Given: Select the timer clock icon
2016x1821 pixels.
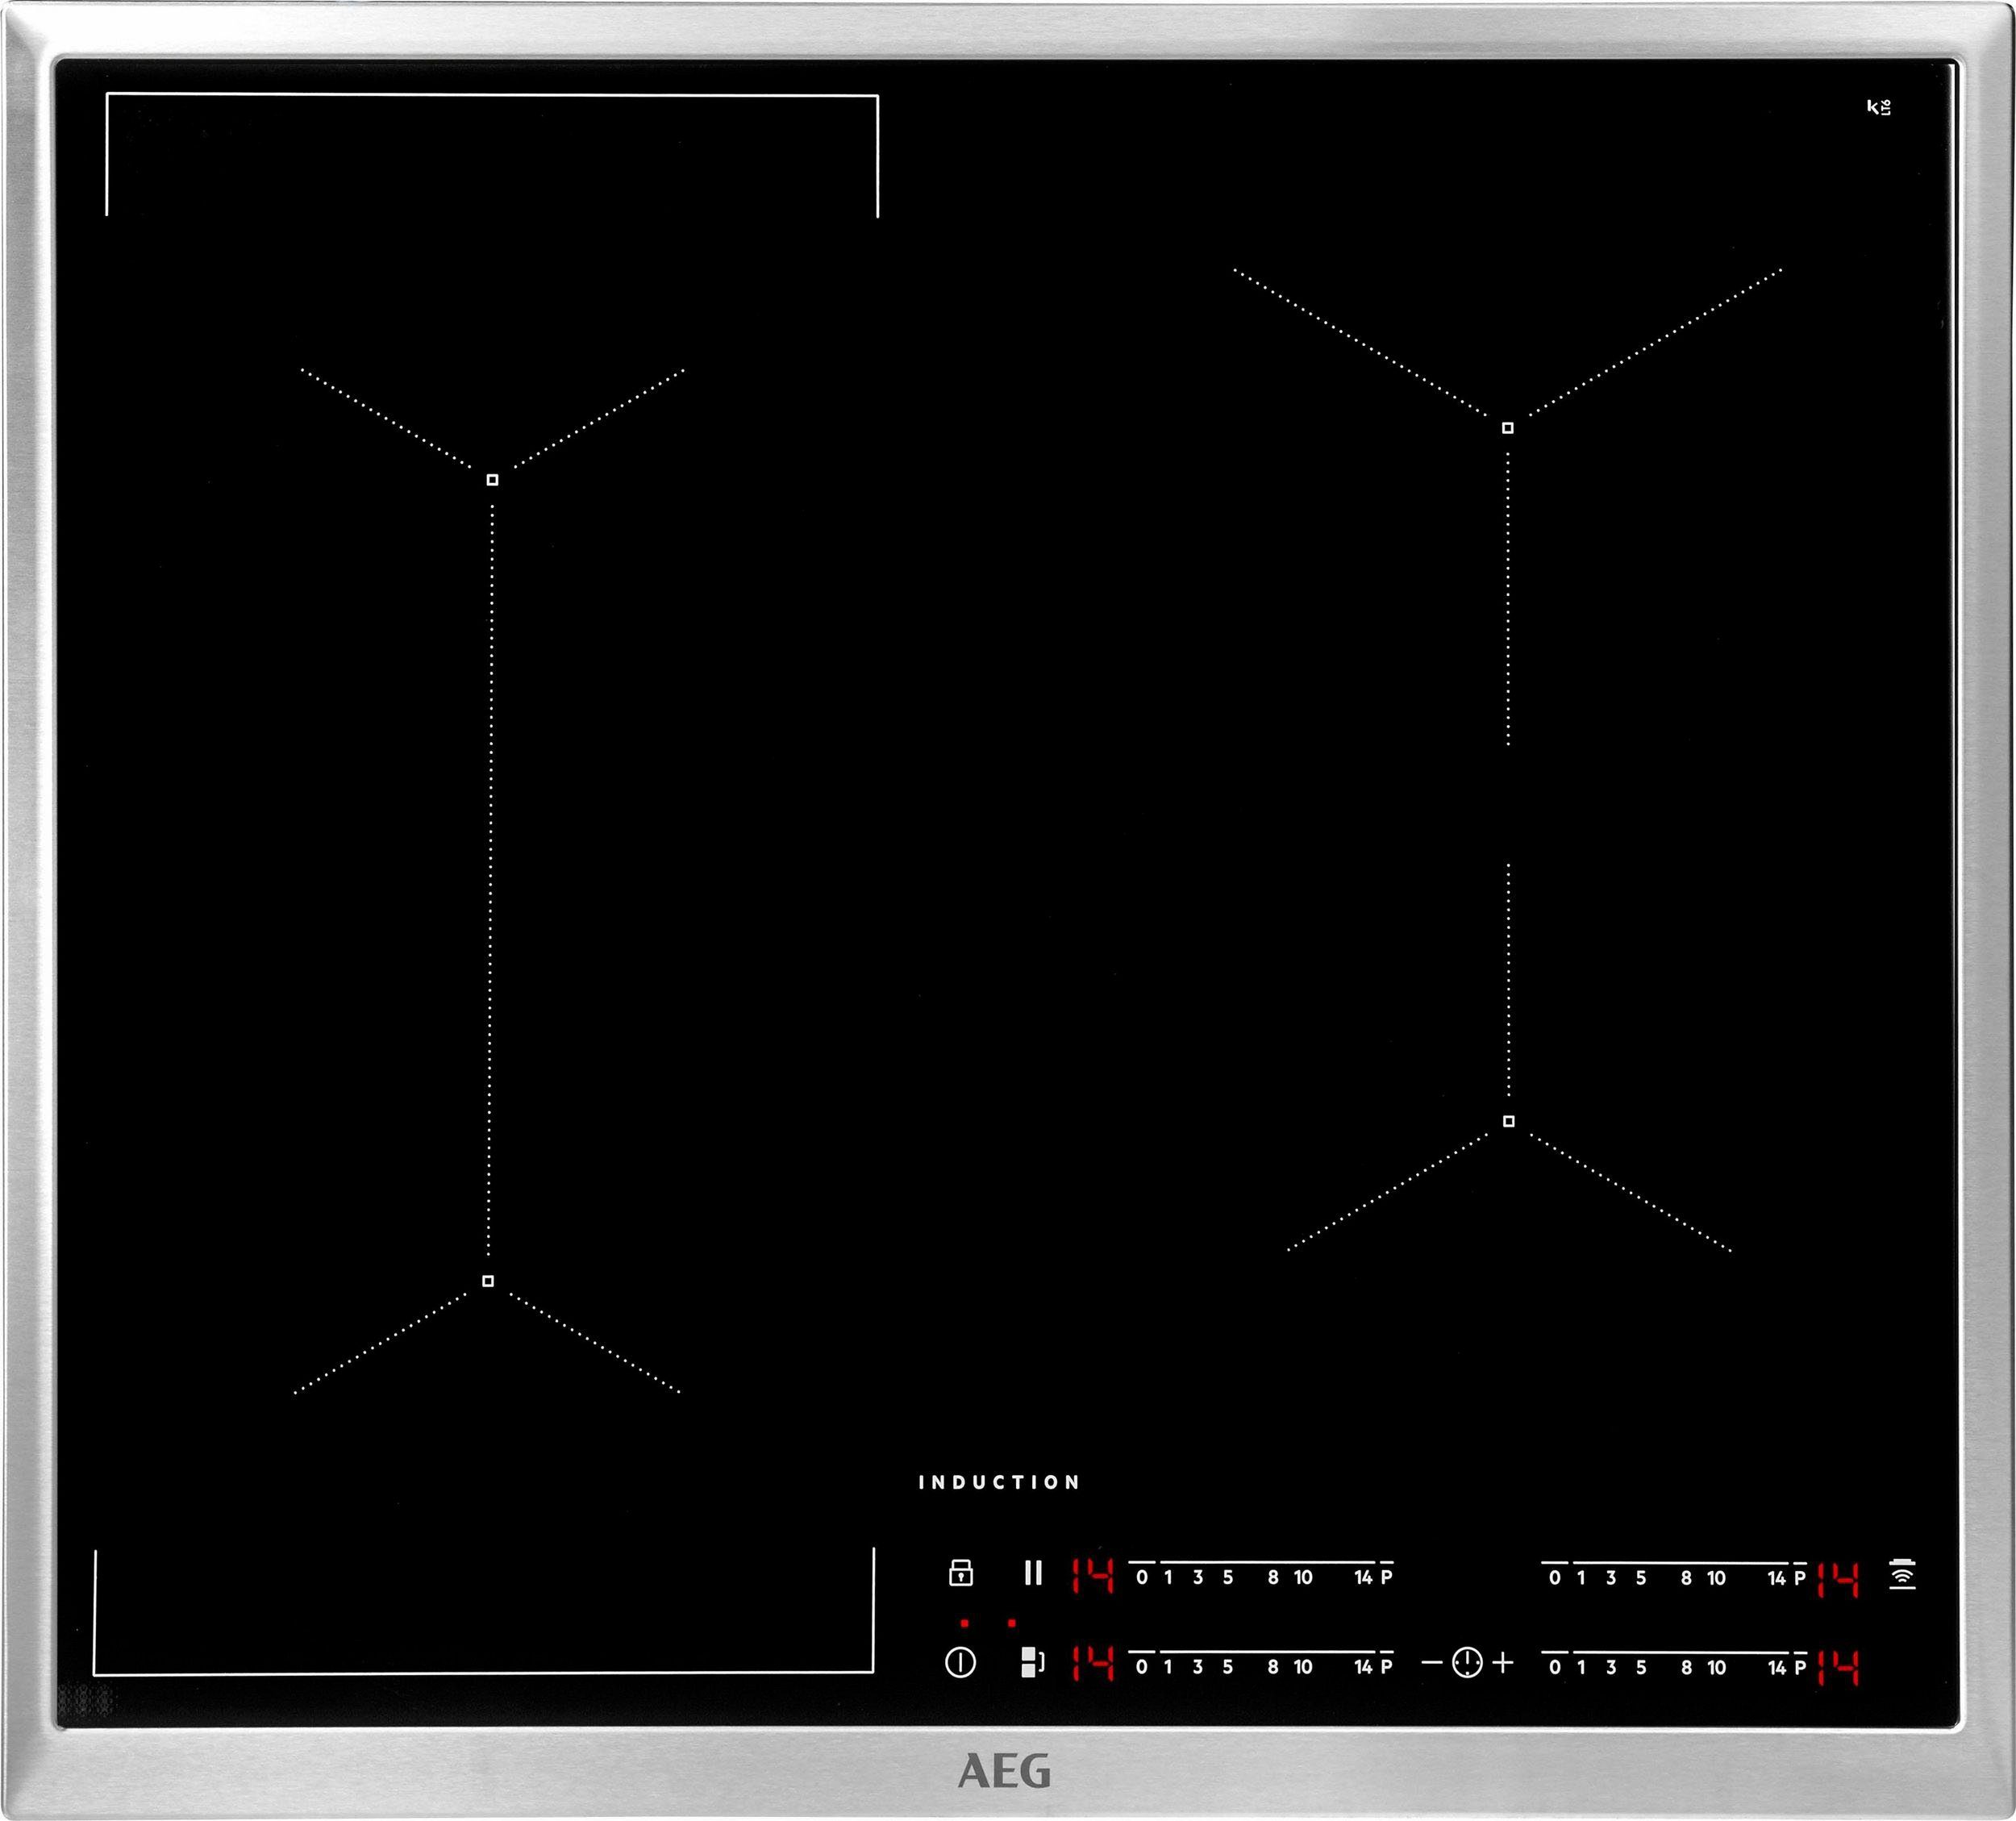Looking at the screenshot, I should click(1466, 1663).
